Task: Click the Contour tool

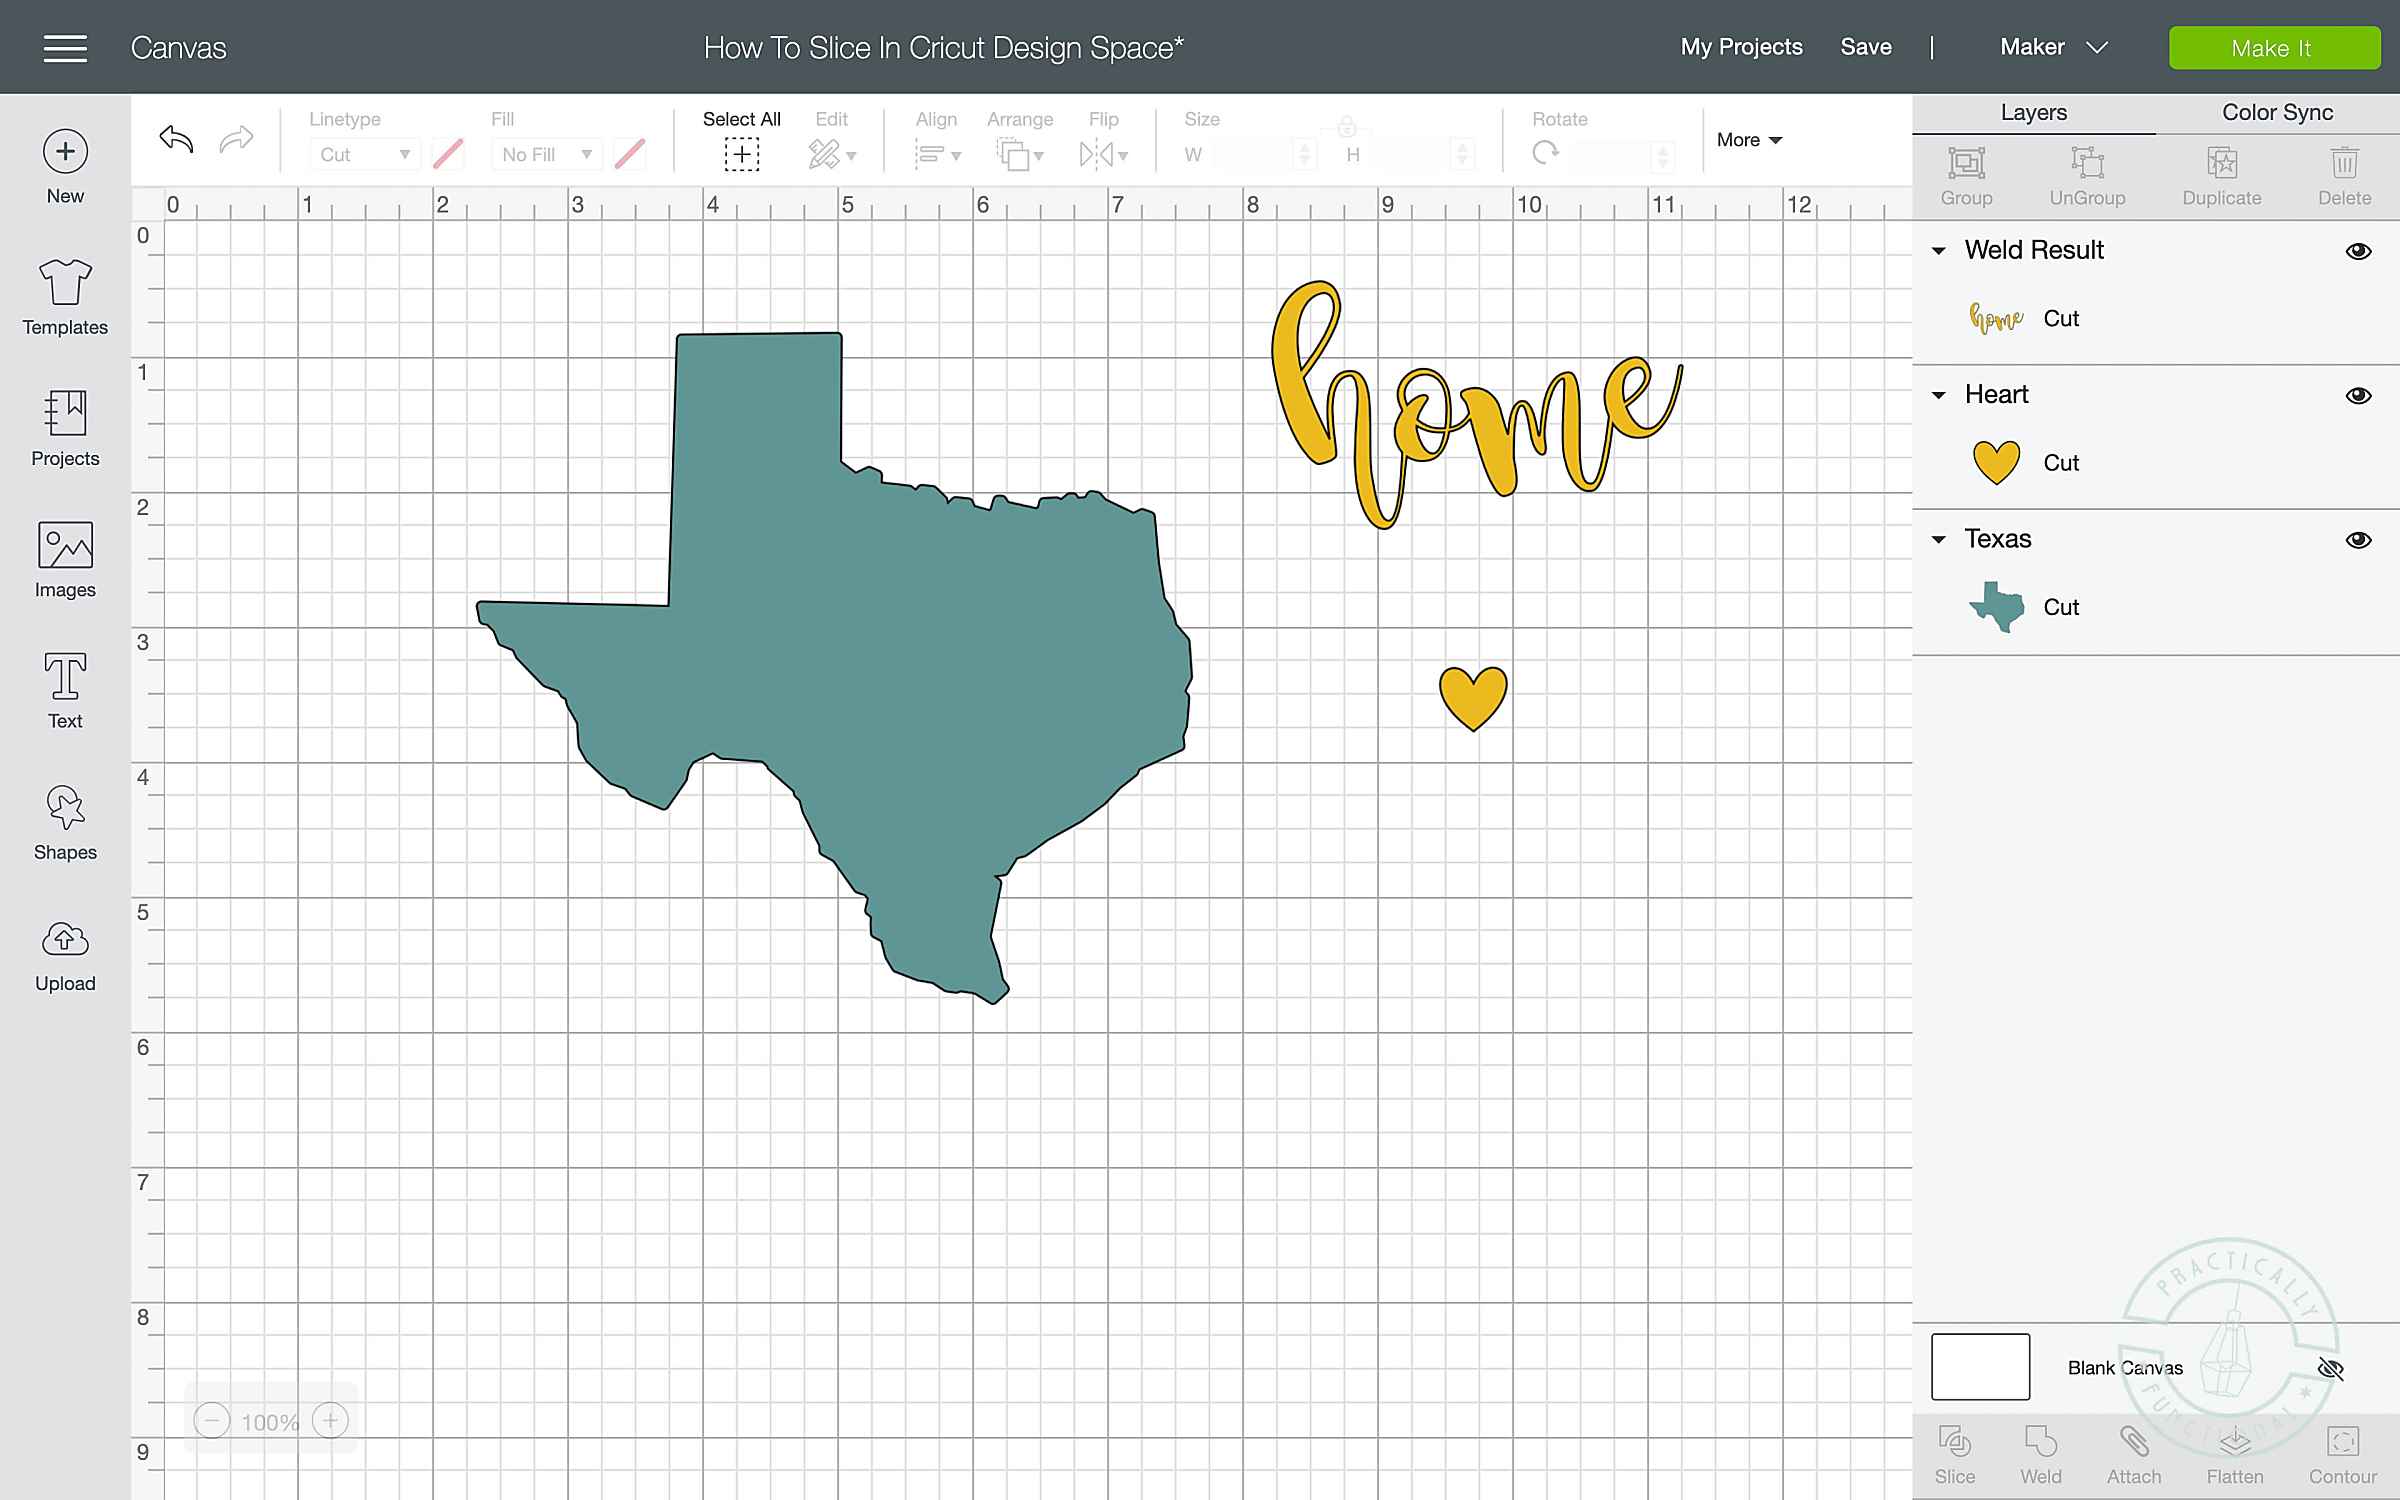Action: pos(2343,1455)
